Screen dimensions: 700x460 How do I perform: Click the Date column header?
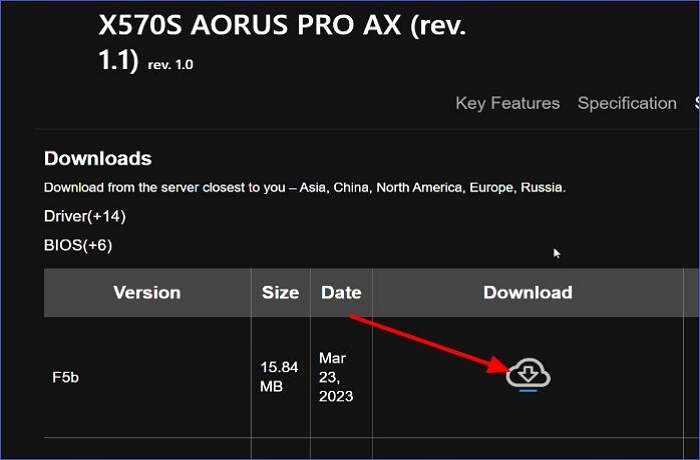(x=341, y=293)
